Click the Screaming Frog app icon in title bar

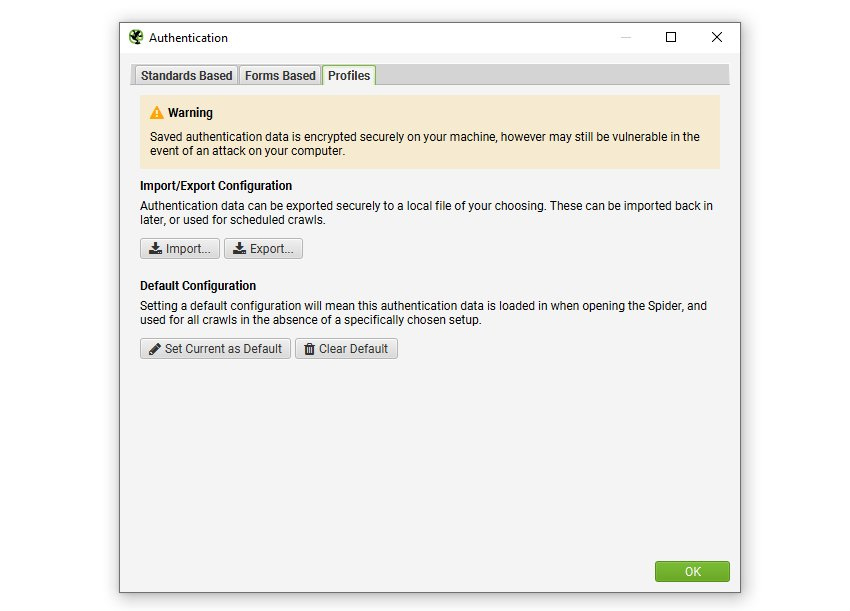[136, 37]
